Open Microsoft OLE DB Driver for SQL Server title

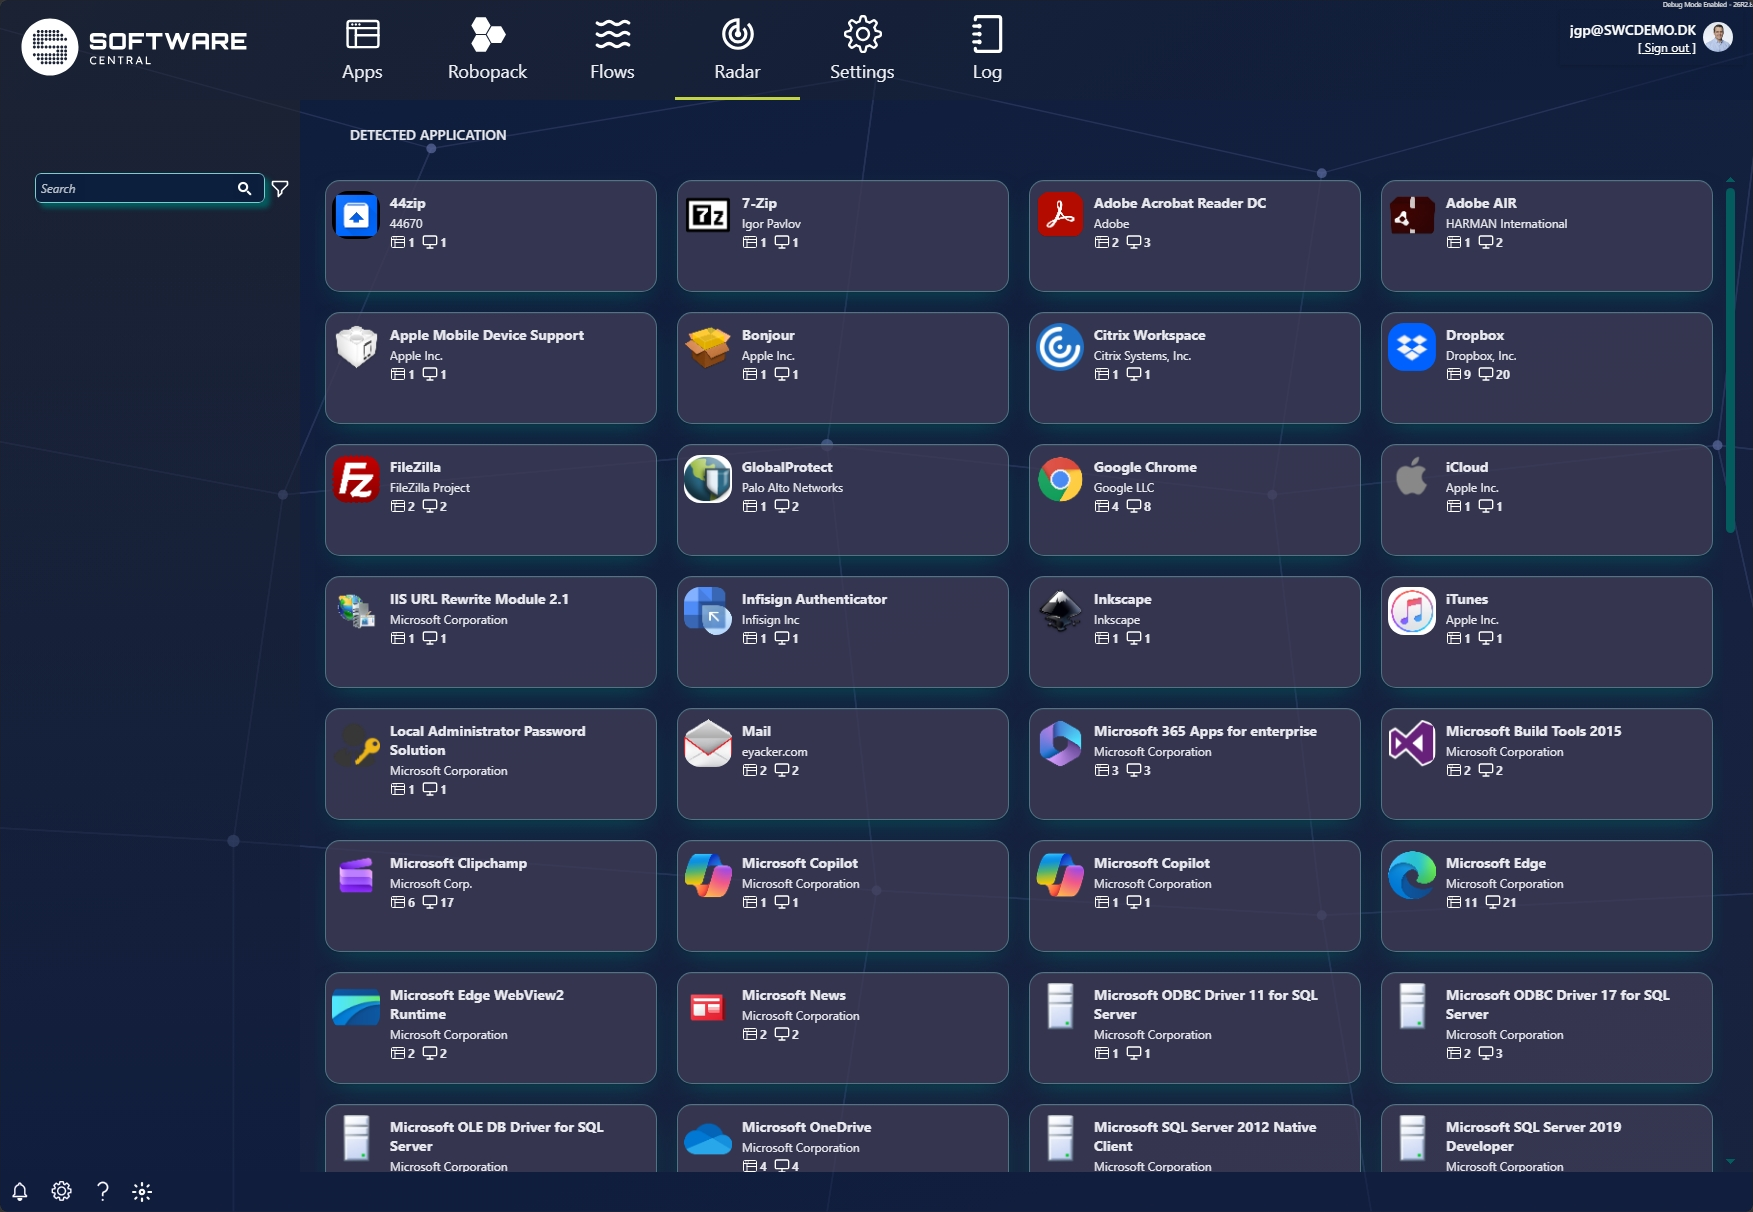[x=497, y=1136]
